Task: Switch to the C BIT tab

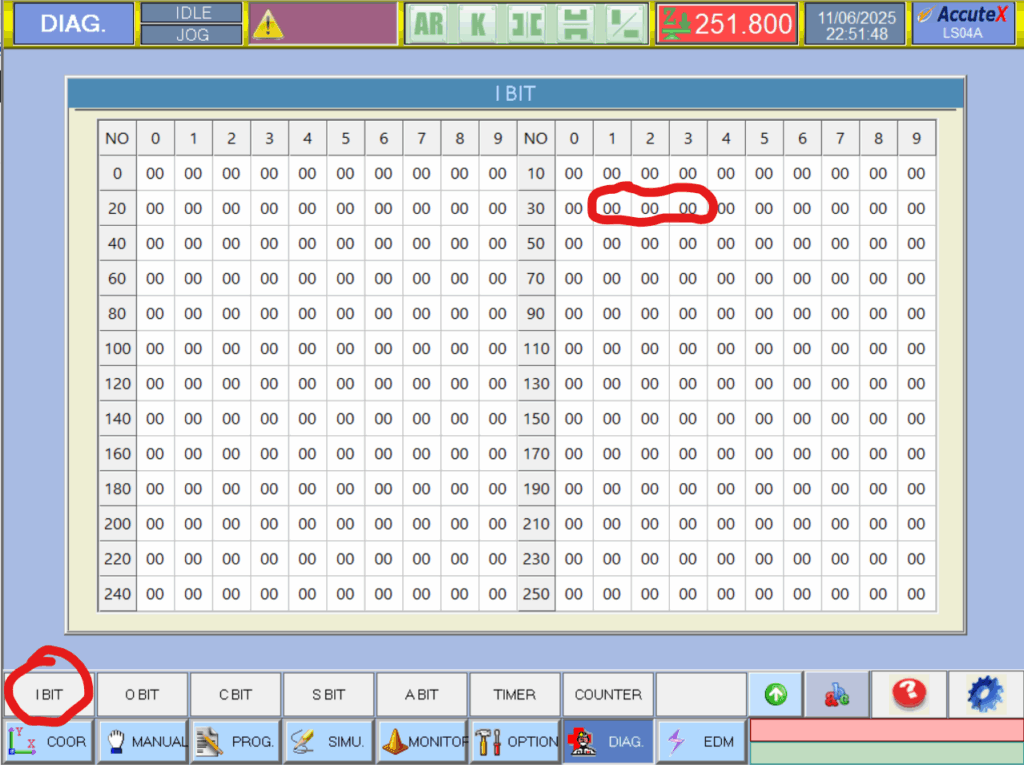Action: tap(235, 694)
